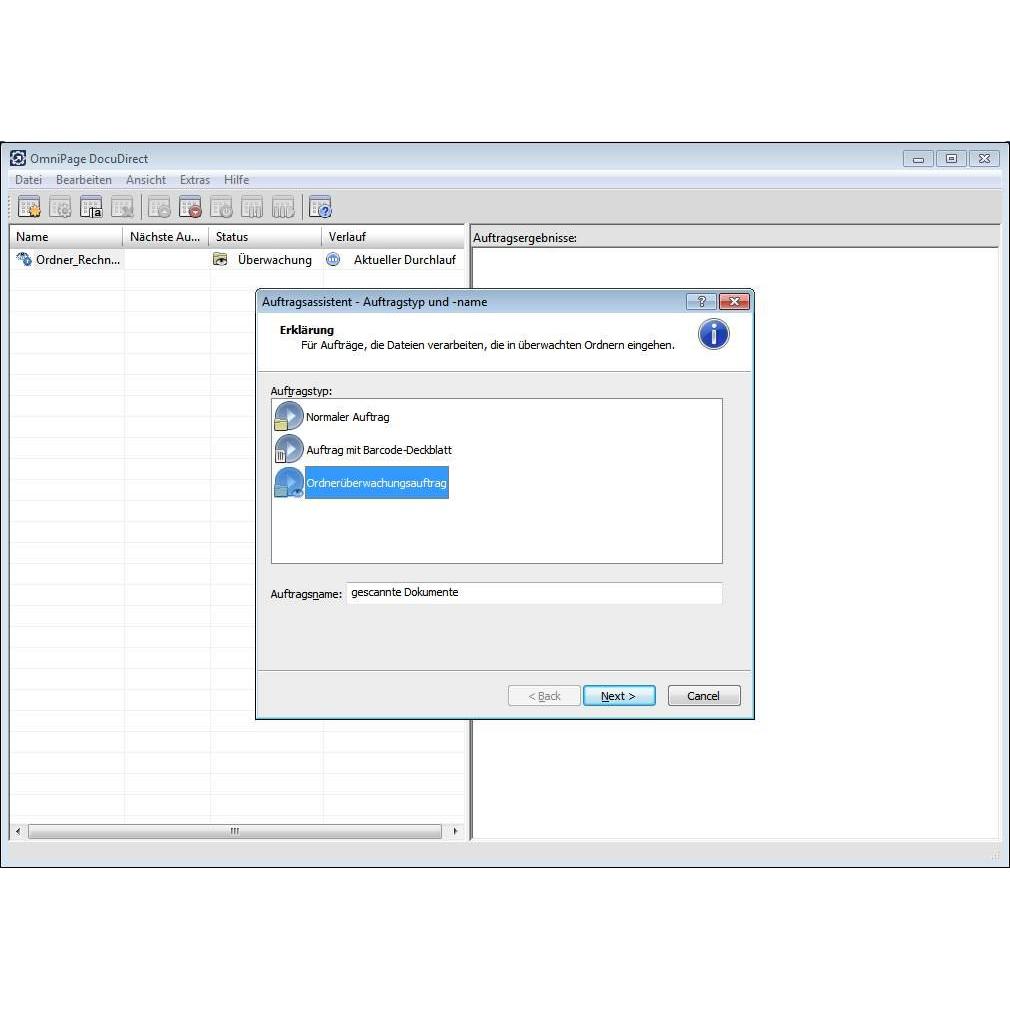
Task: Click the Next button
Action: pos(619,696)
